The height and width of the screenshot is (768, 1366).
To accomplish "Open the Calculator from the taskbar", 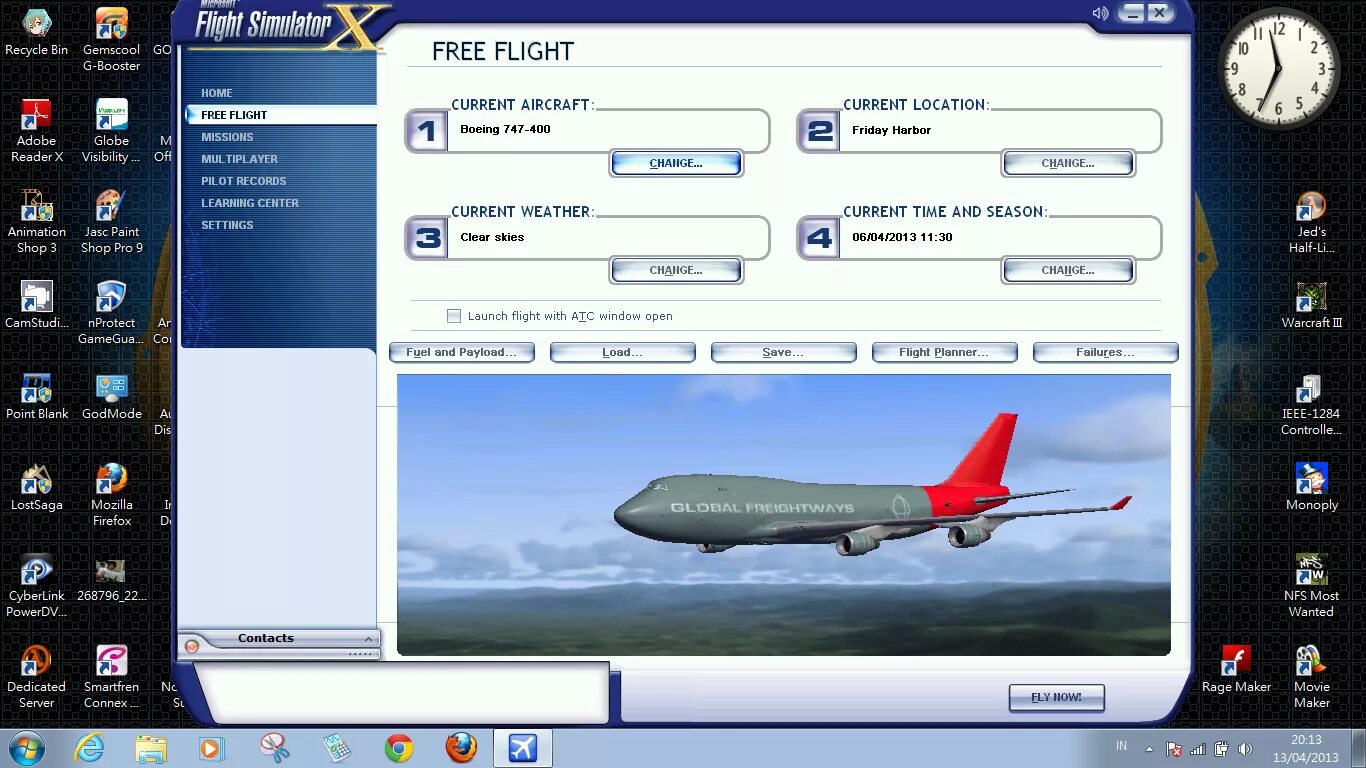I will pos(336,748).
